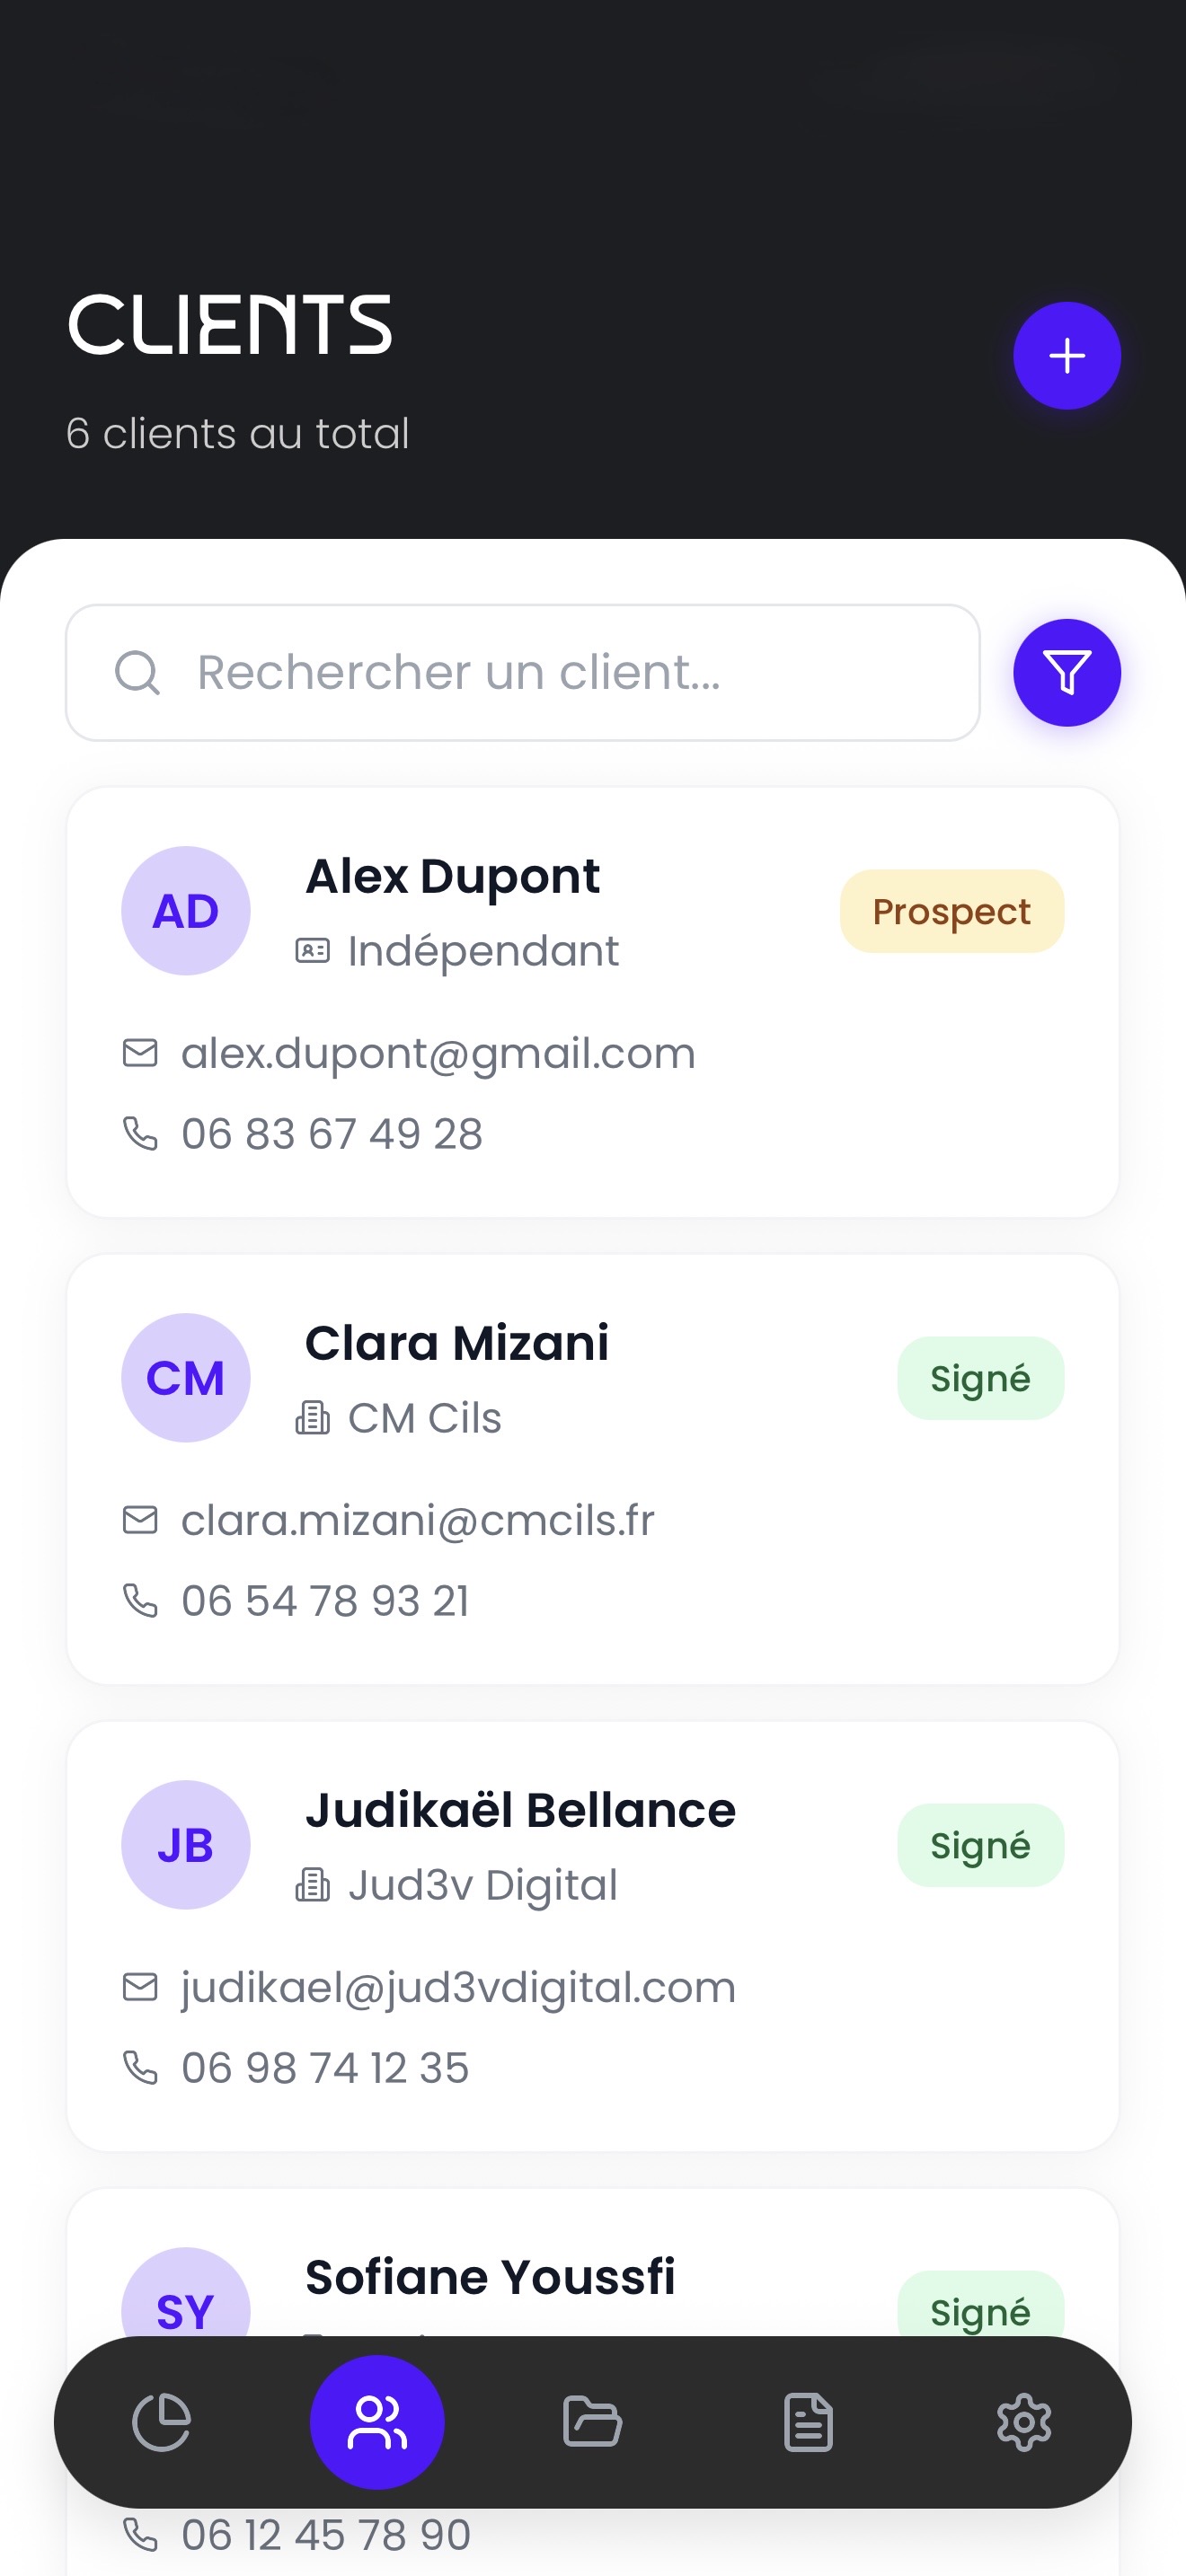Open Alex Dupont's client name
The width and height of the screenshot is (1186, 2576).
click(x=452, y=877)
